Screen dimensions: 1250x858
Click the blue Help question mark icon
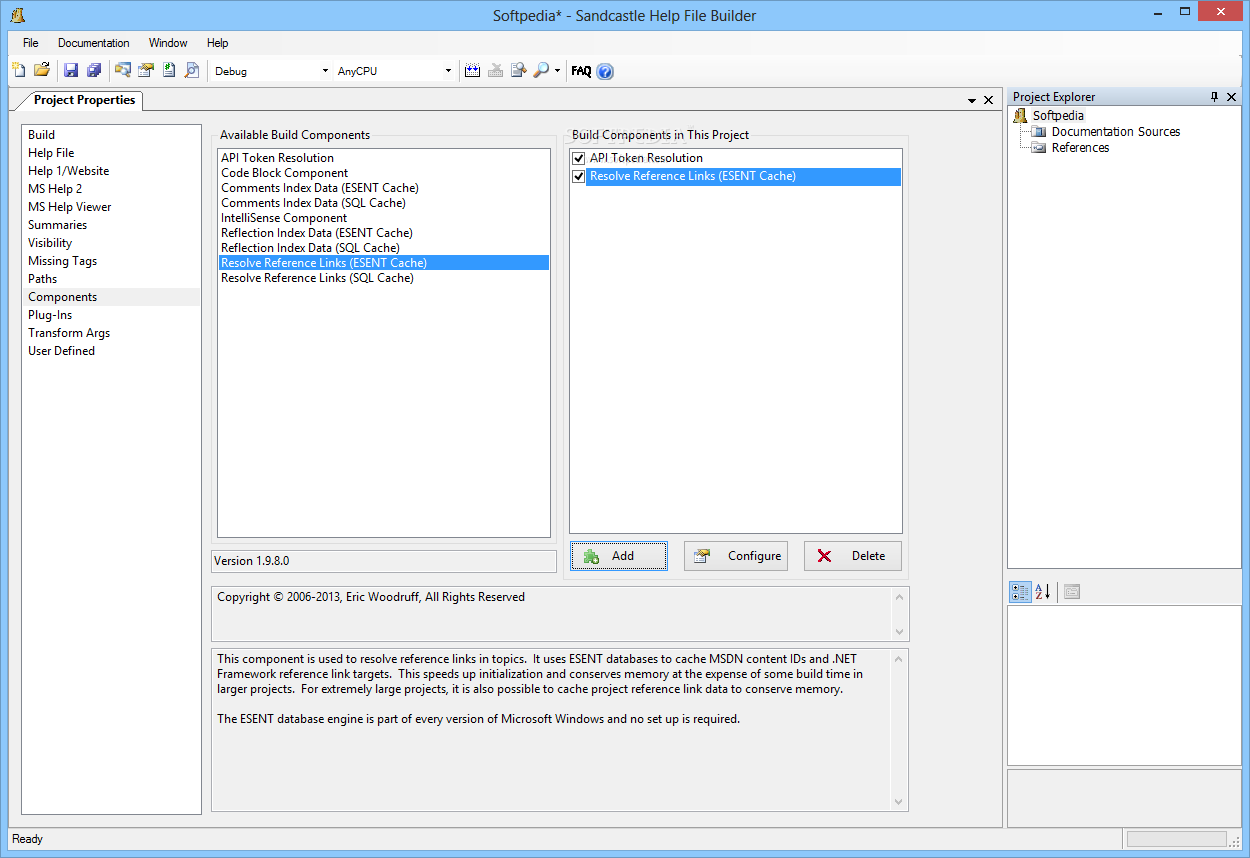click(x=605, y=71)
